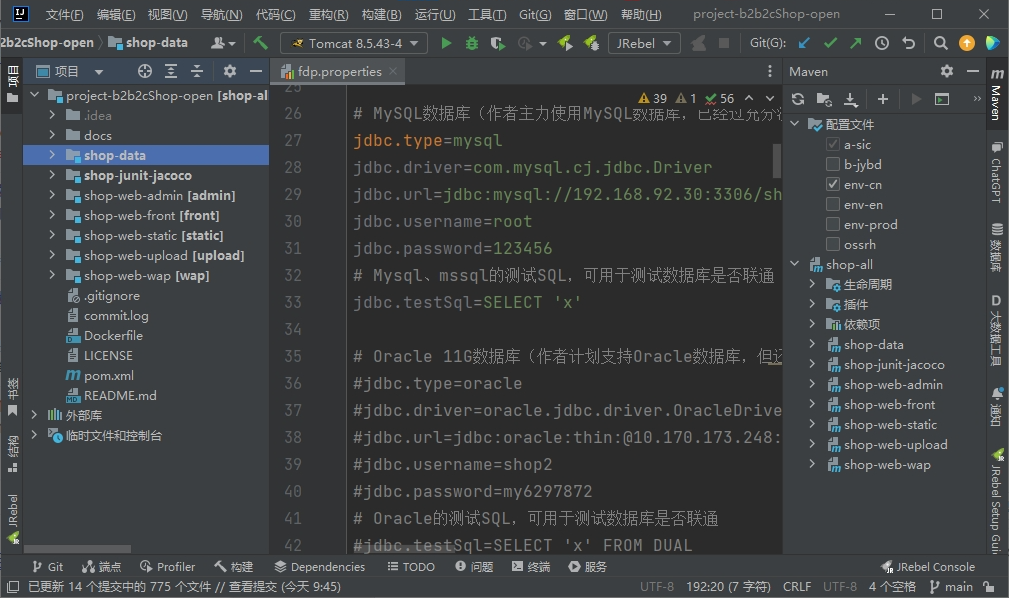Open the TODO tool window
The width and height of the screenshot is (1009, 598).
tap(411, 566)
